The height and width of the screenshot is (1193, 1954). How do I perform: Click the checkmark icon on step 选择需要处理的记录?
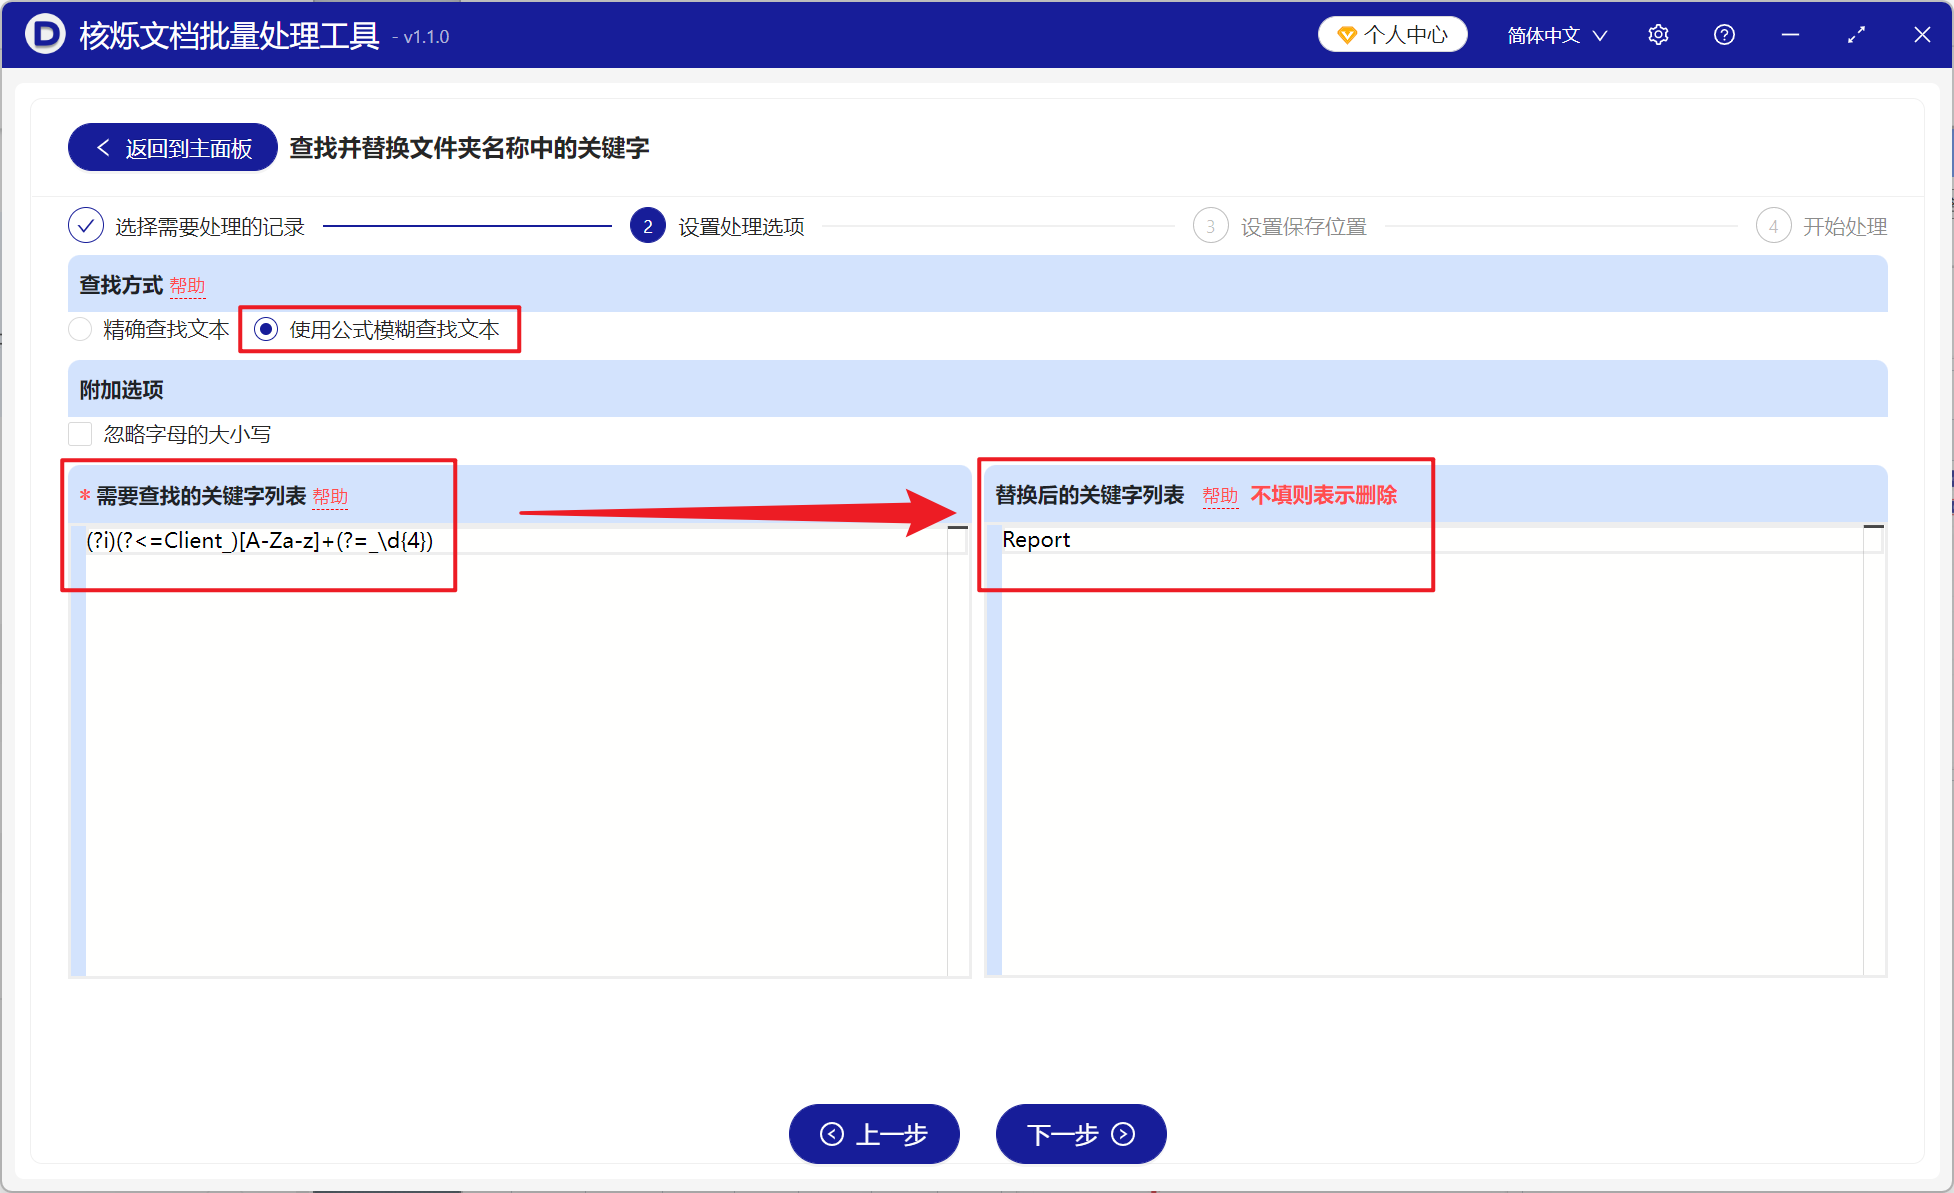pyautogui.click(x=86, y=225)
